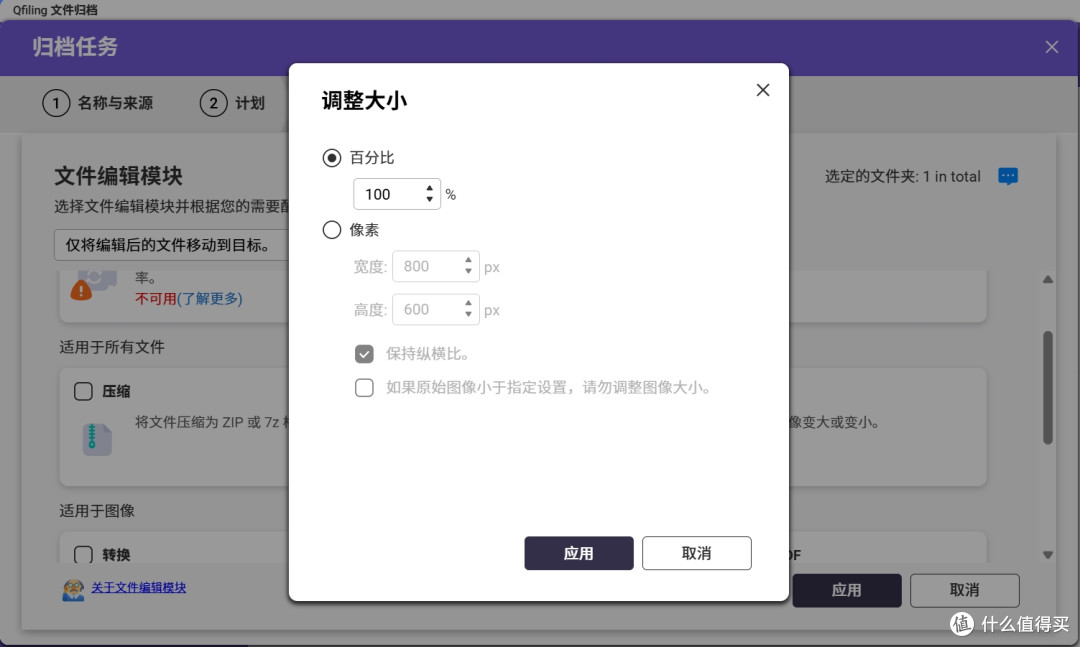
Task: Click the 不可用 status text
Action: tap(156, 298)
